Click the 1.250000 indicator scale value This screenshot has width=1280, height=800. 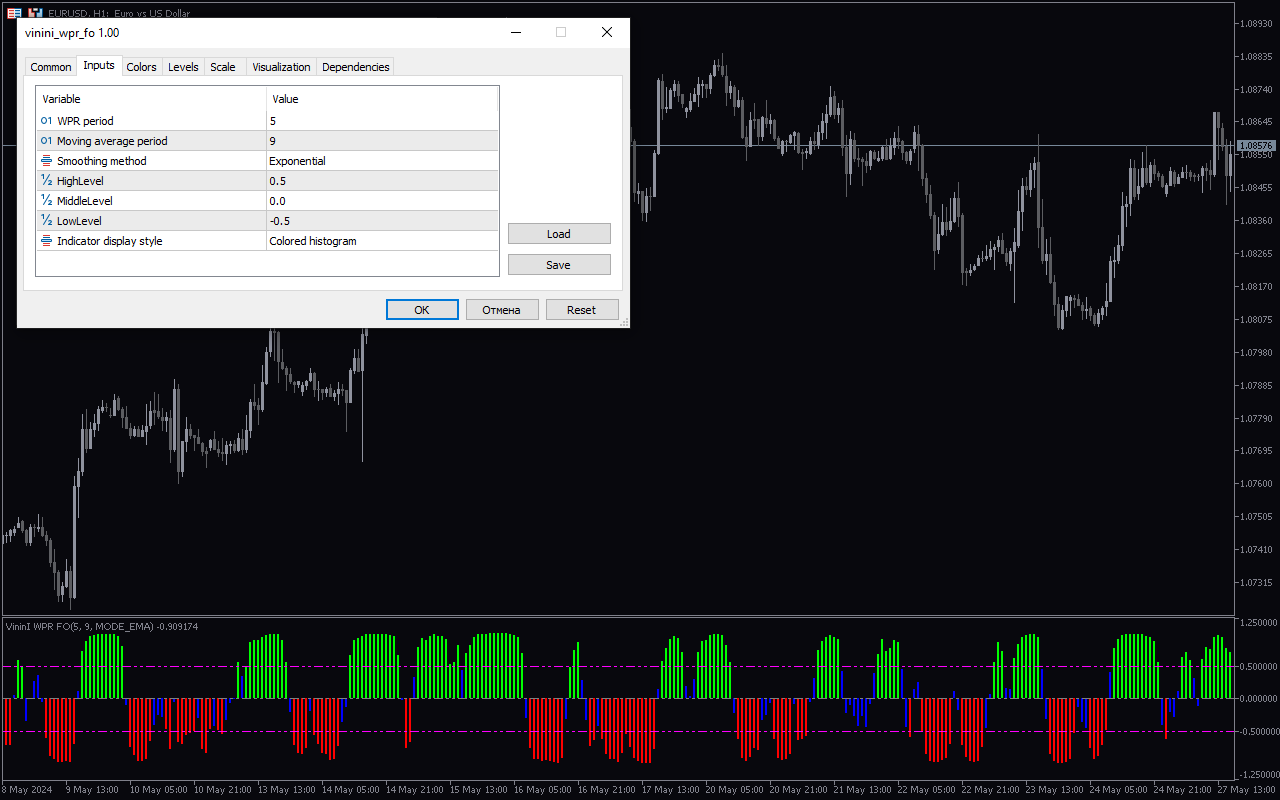(1257, 622)
